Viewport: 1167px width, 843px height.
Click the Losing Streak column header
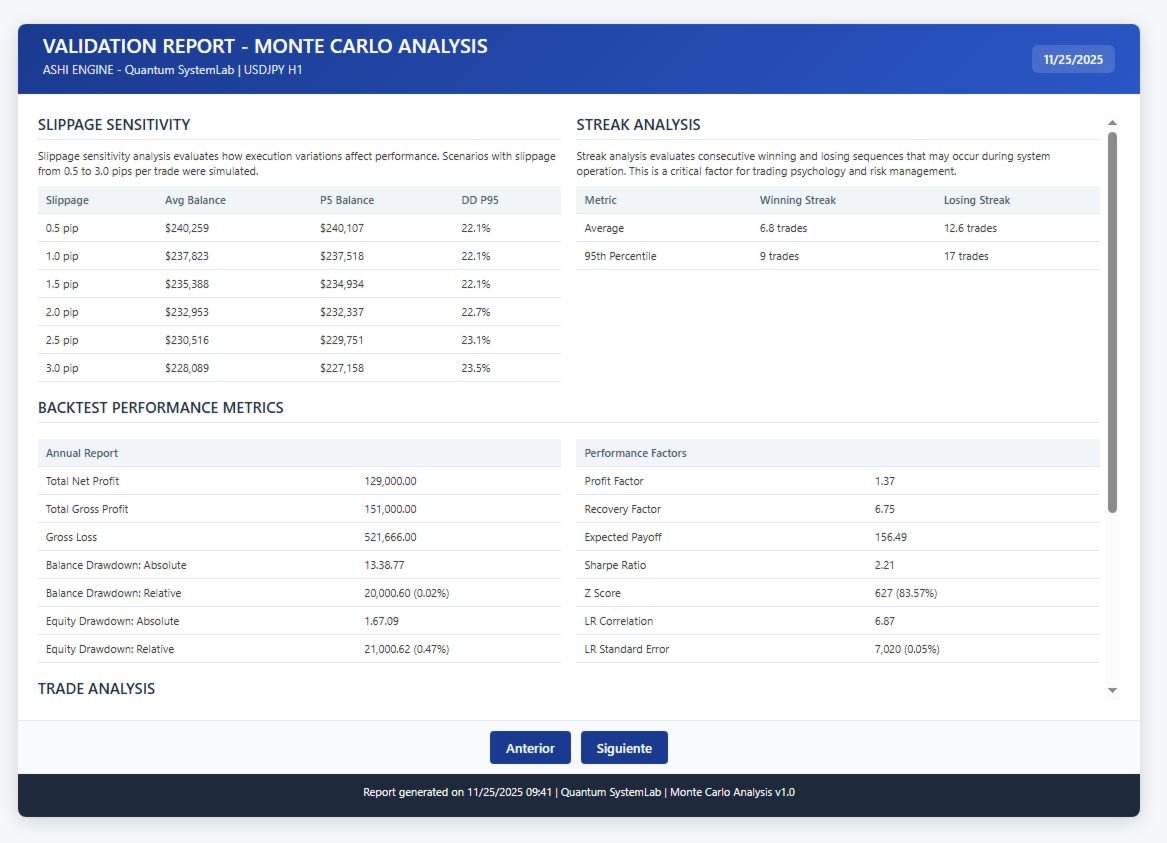(x=976, y=200)
